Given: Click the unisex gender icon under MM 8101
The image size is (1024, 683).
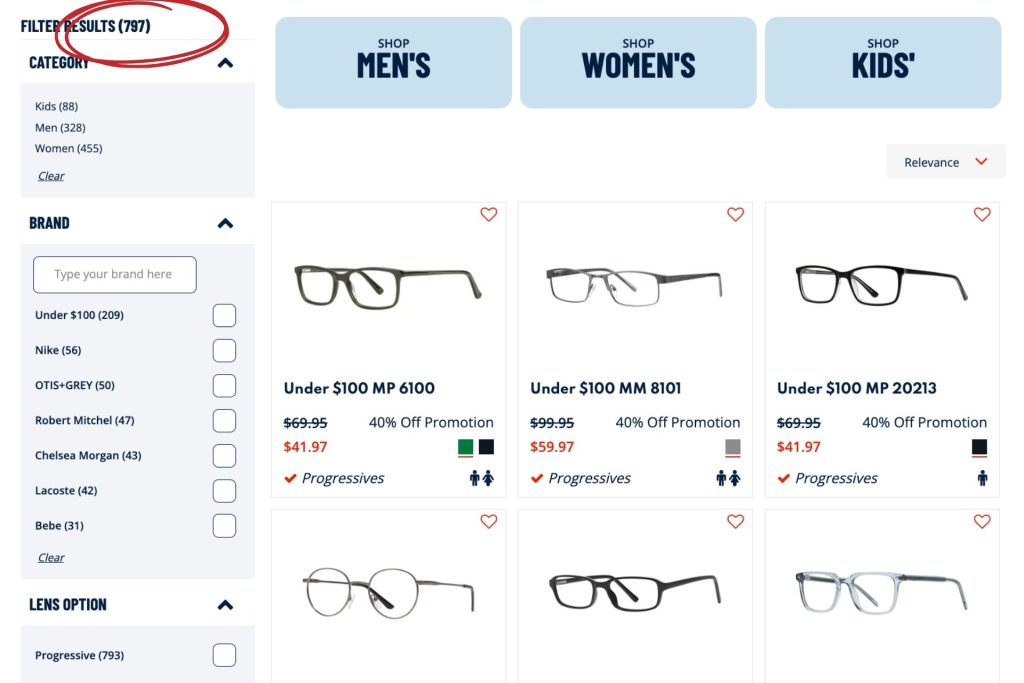Looking at the screenshot, I should pyautogui.click(x=727, y=478).
